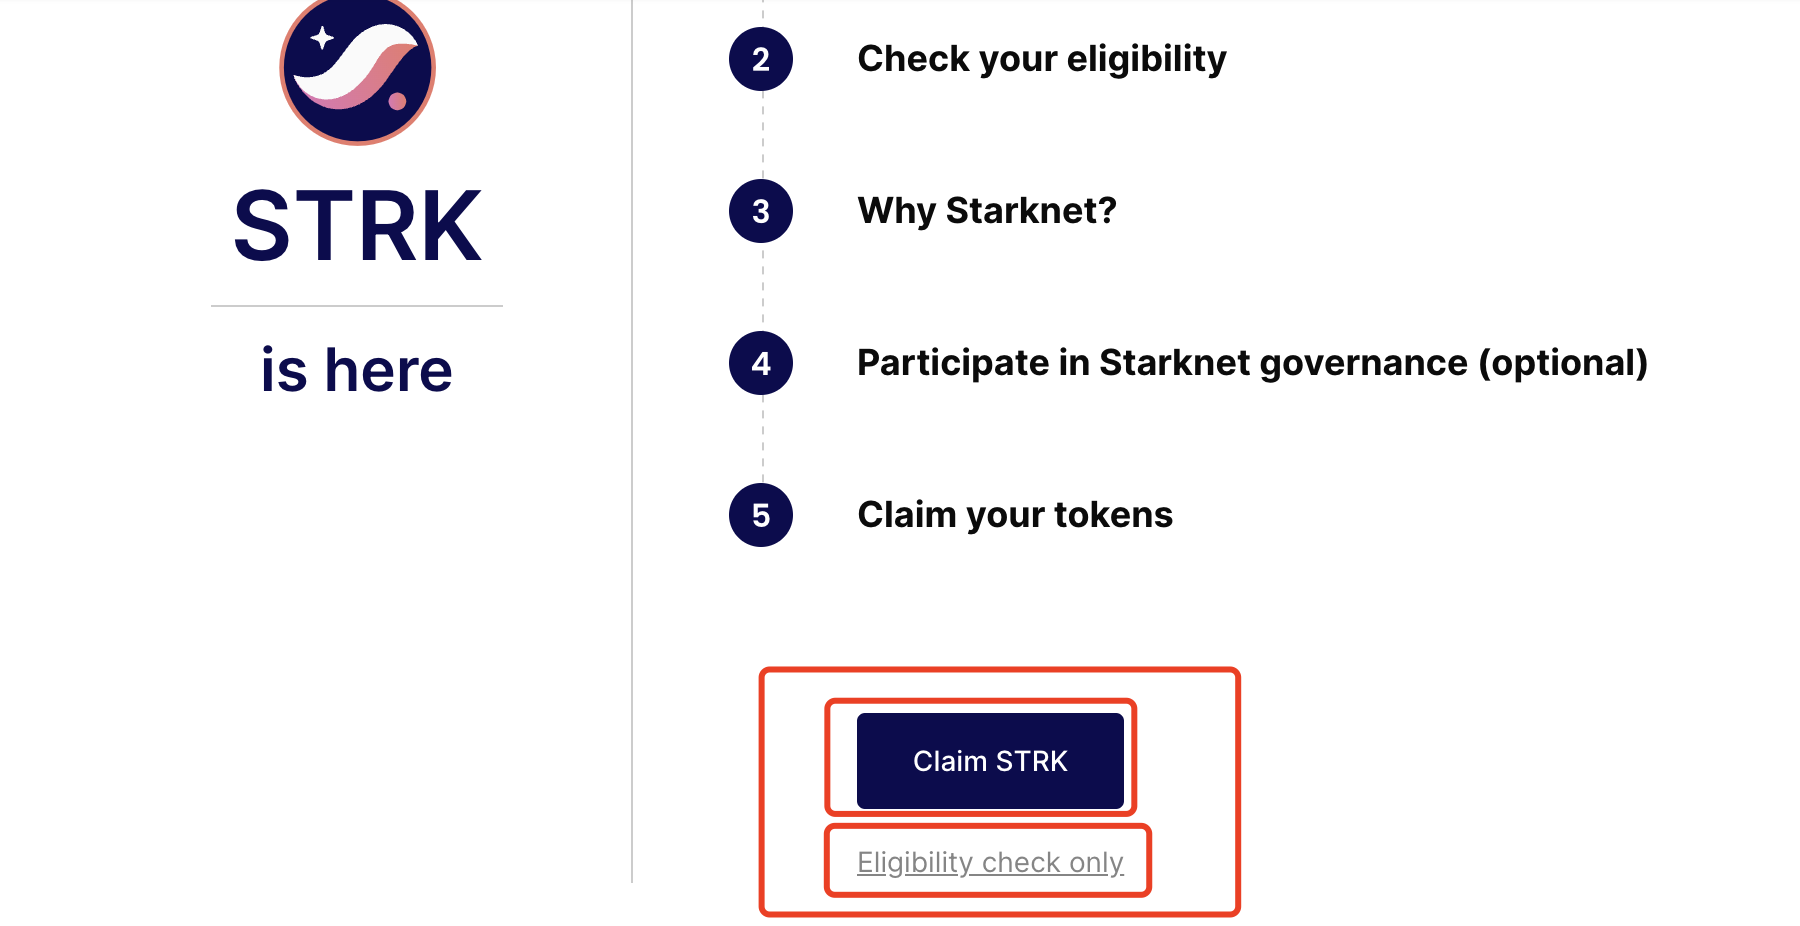The image size is (1800, 926).
Task: Open the "Claim your tokens" step
Action: pyautogui.click(x=1014, y=515)
